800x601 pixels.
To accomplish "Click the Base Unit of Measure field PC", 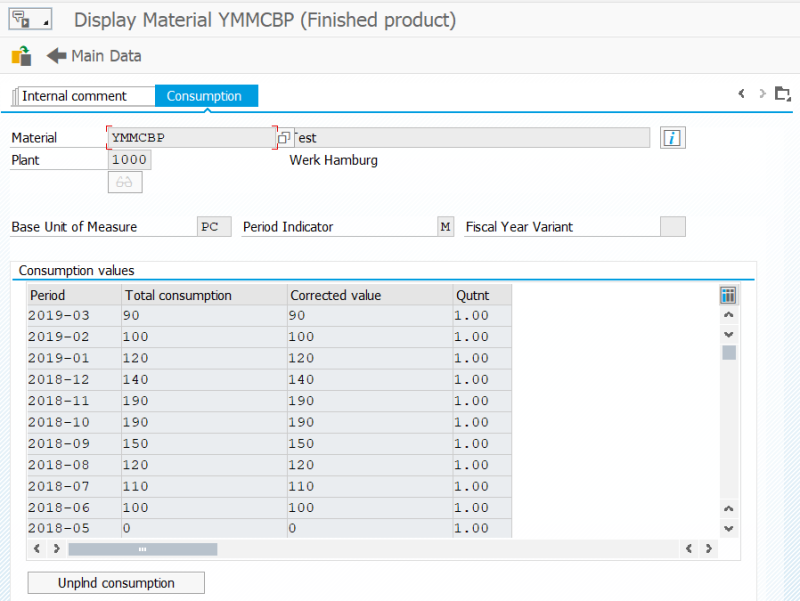I will 214,227.
